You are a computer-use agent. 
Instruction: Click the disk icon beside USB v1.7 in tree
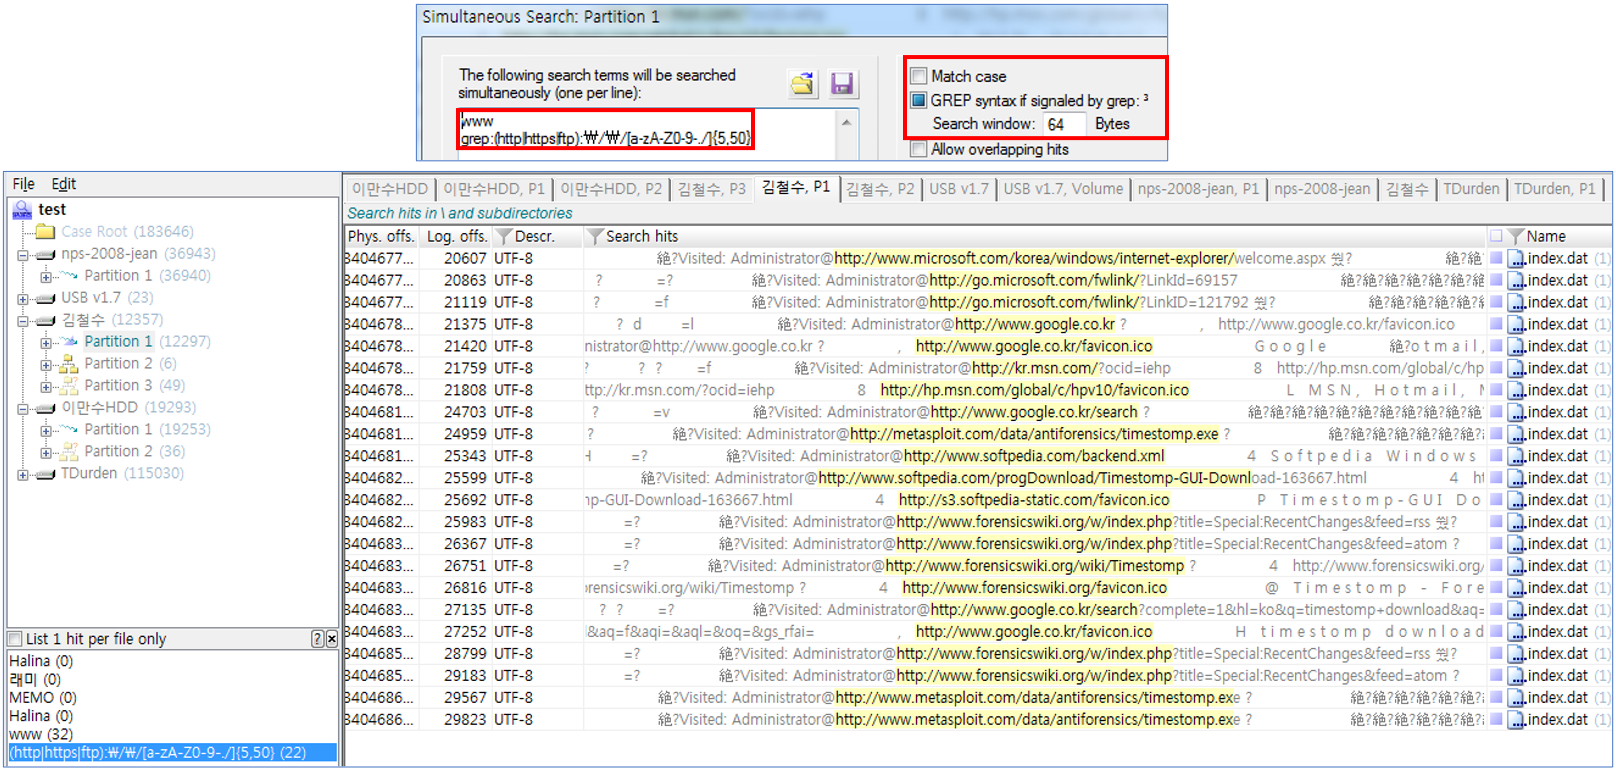45,298
